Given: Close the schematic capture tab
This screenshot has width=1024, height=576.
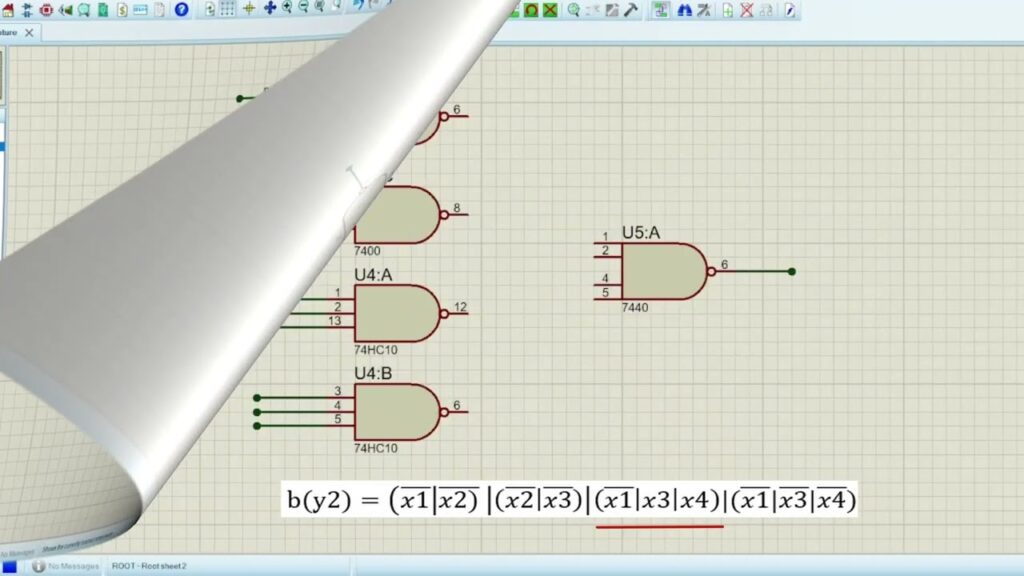Looking at the screenshot, I should [29, 33].
